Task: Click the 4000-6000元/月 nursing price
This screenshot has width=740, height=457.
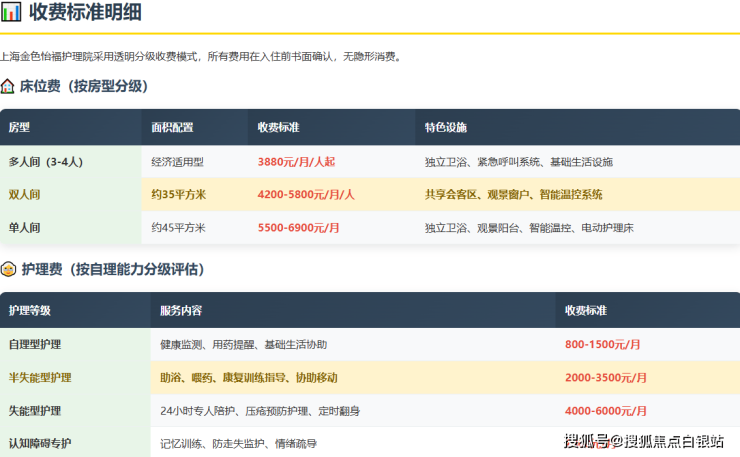Action: 605,411
